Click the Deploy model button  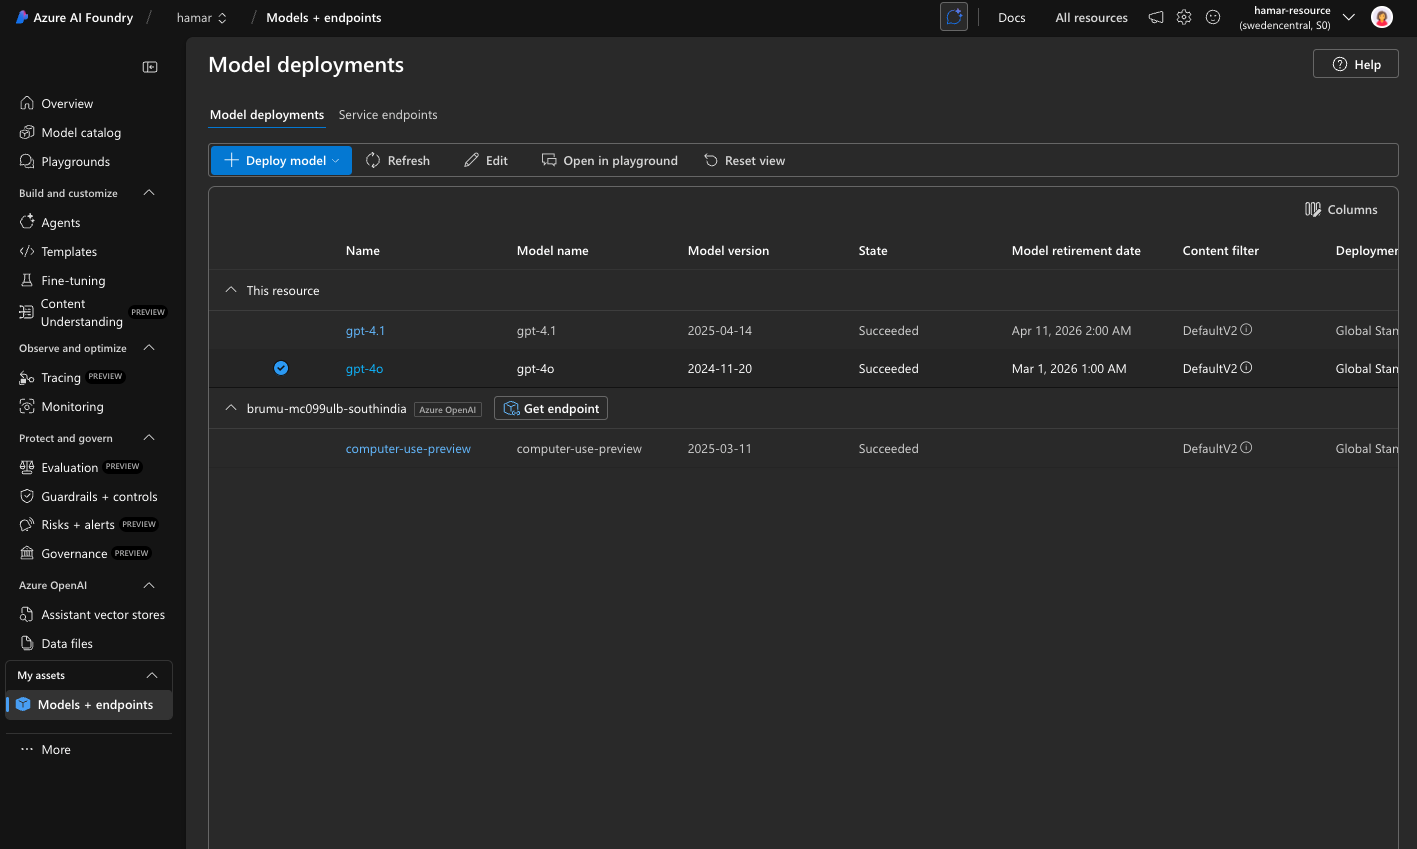tap(281, 160)
